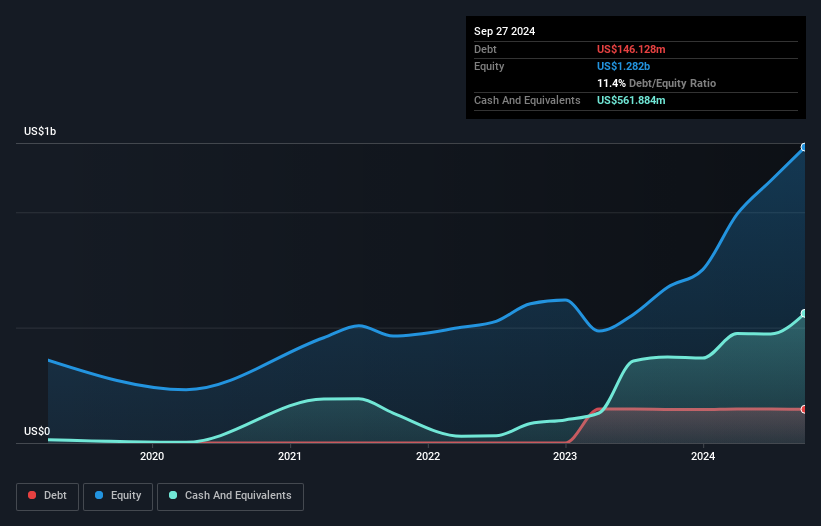Select the Debt endpoint marker on the chart

point(804,409)
